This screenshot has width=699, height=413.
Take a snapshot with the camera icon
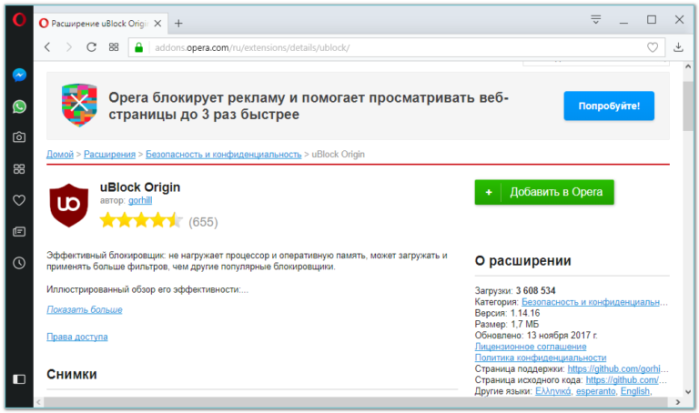pyautogui.click(x=19, y=137)
